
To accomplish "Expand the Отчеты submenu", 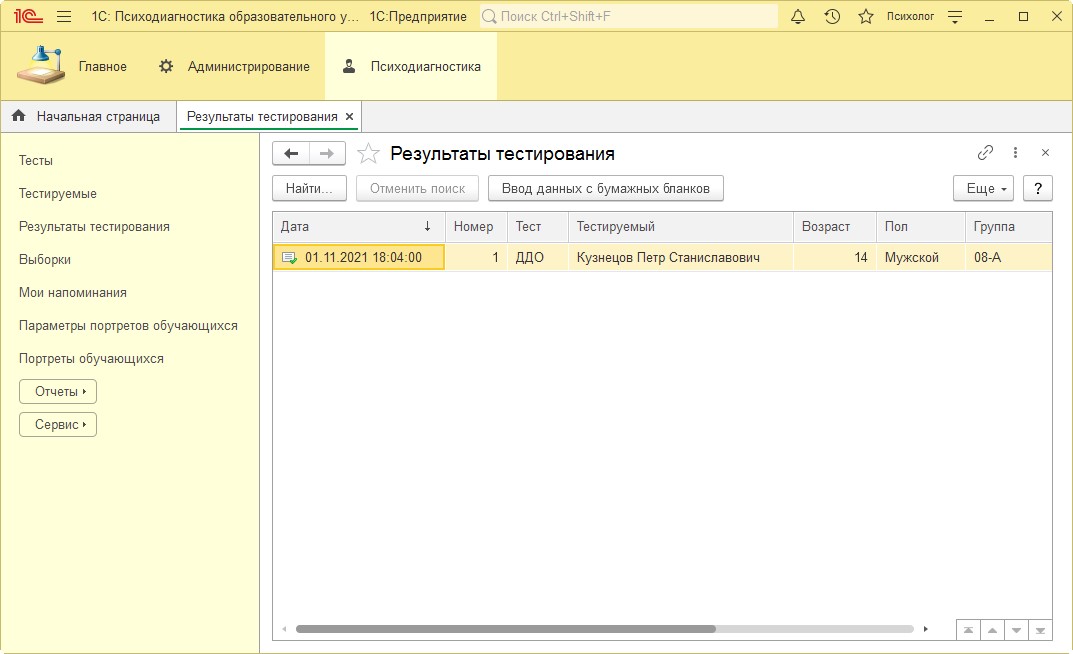I will click(58, 391).
